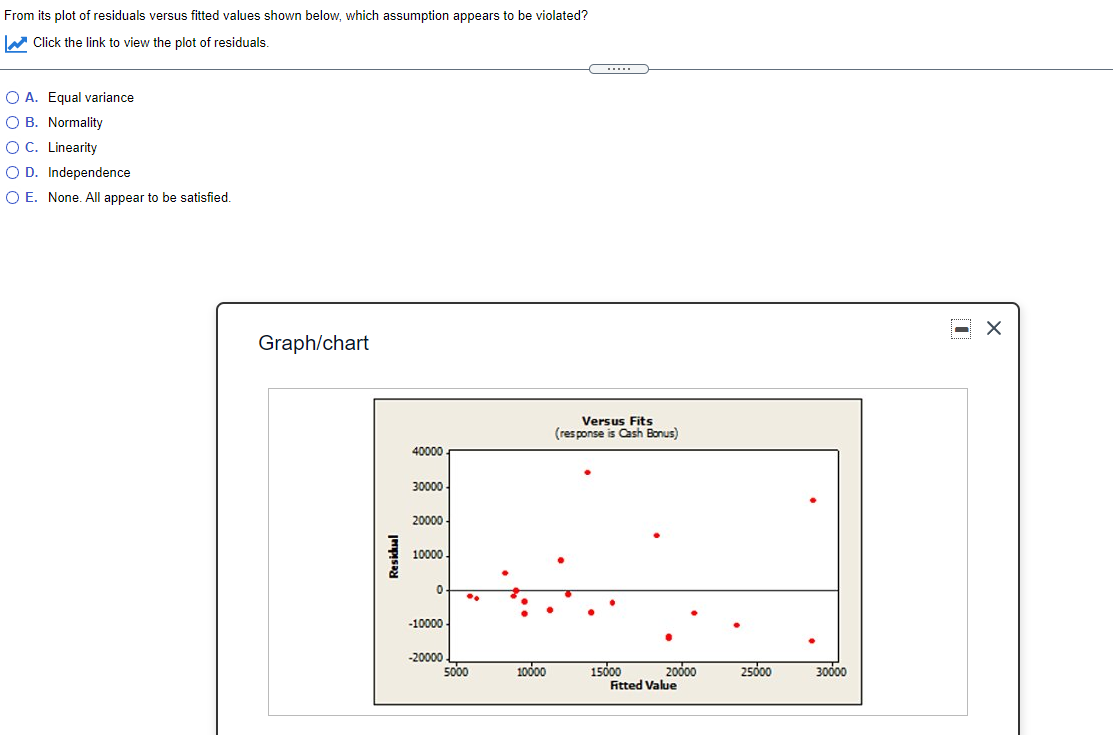
Task: Click the highest residual data point
Action: tap(587, 470)
